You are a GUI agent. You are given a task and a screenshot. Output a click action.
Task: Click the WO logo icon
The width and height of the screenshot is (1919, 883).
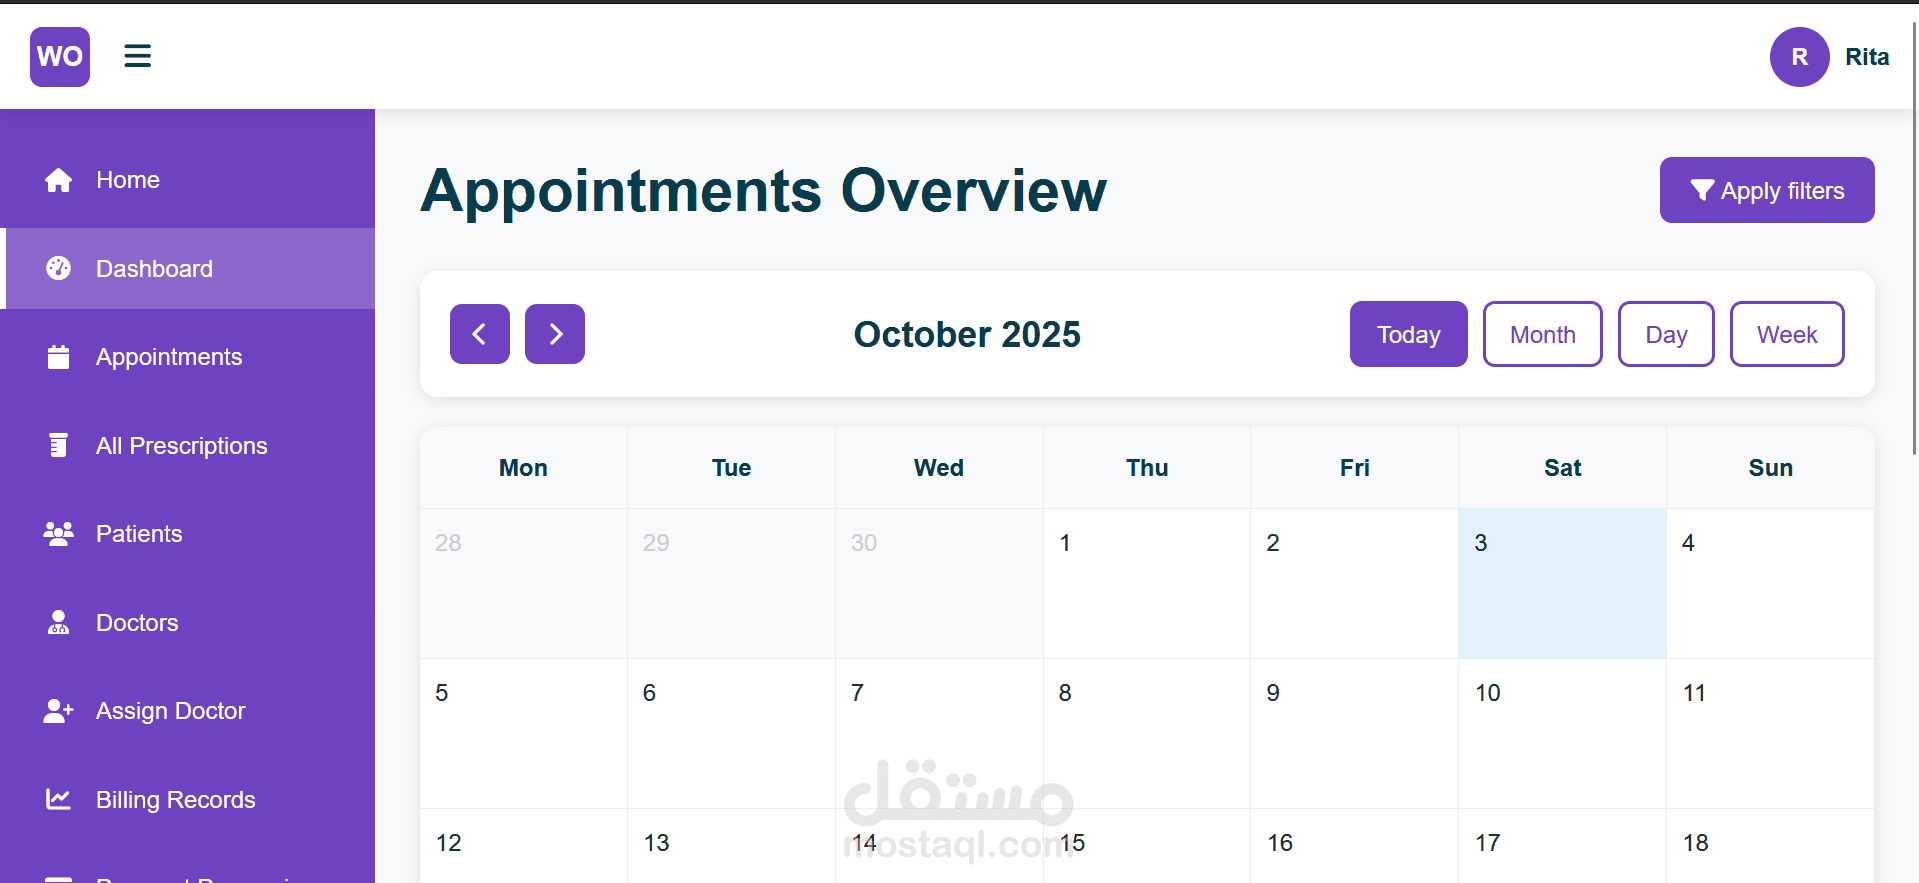click(60, 57)
